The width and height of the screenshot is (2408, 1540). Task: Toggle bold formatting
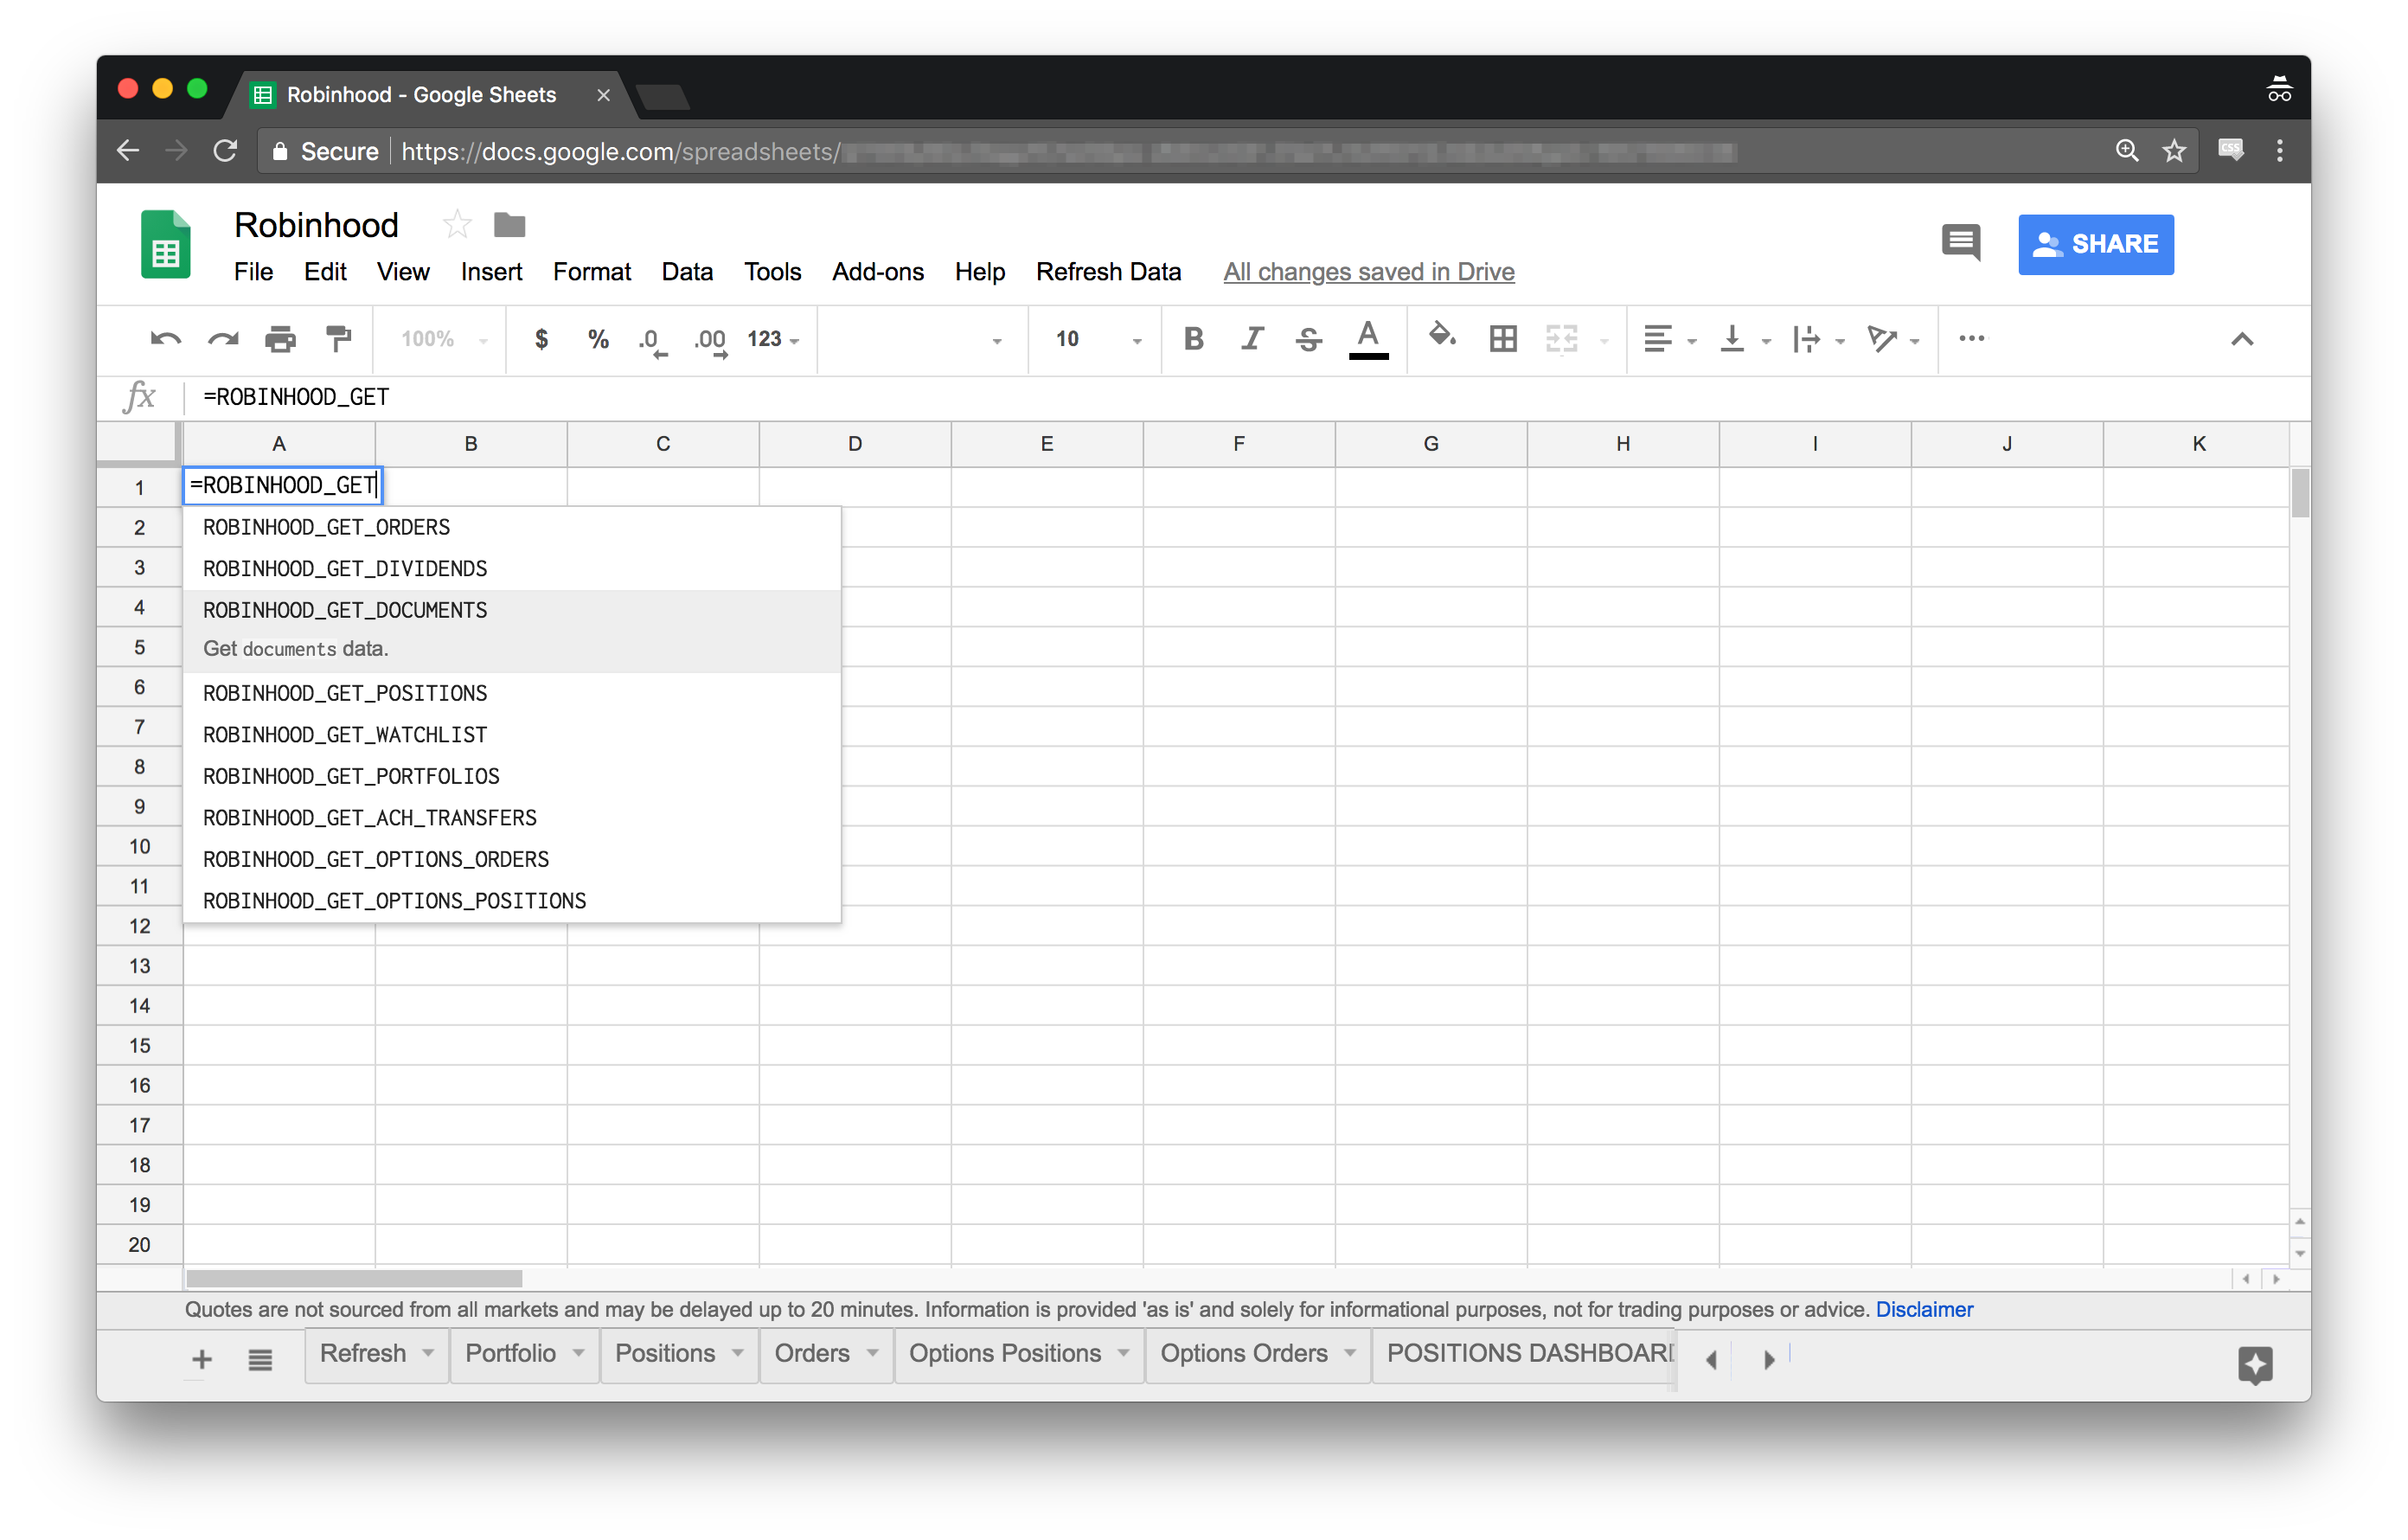tap(1193, 340)
